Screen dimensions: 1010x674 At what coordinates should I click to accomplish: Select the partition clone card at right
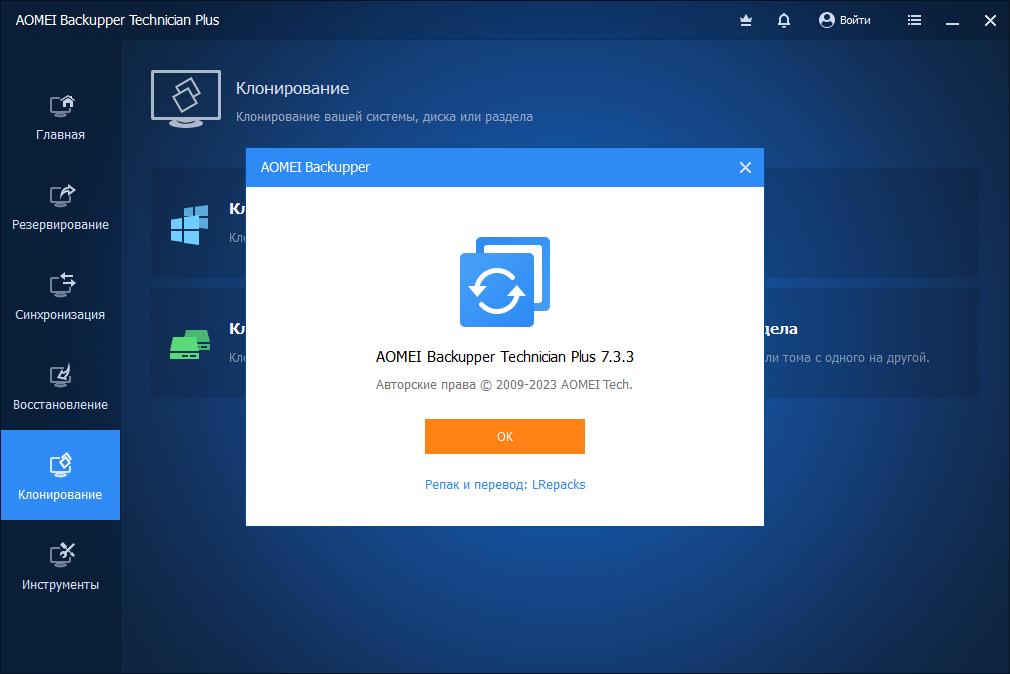[x=870, y=343]
